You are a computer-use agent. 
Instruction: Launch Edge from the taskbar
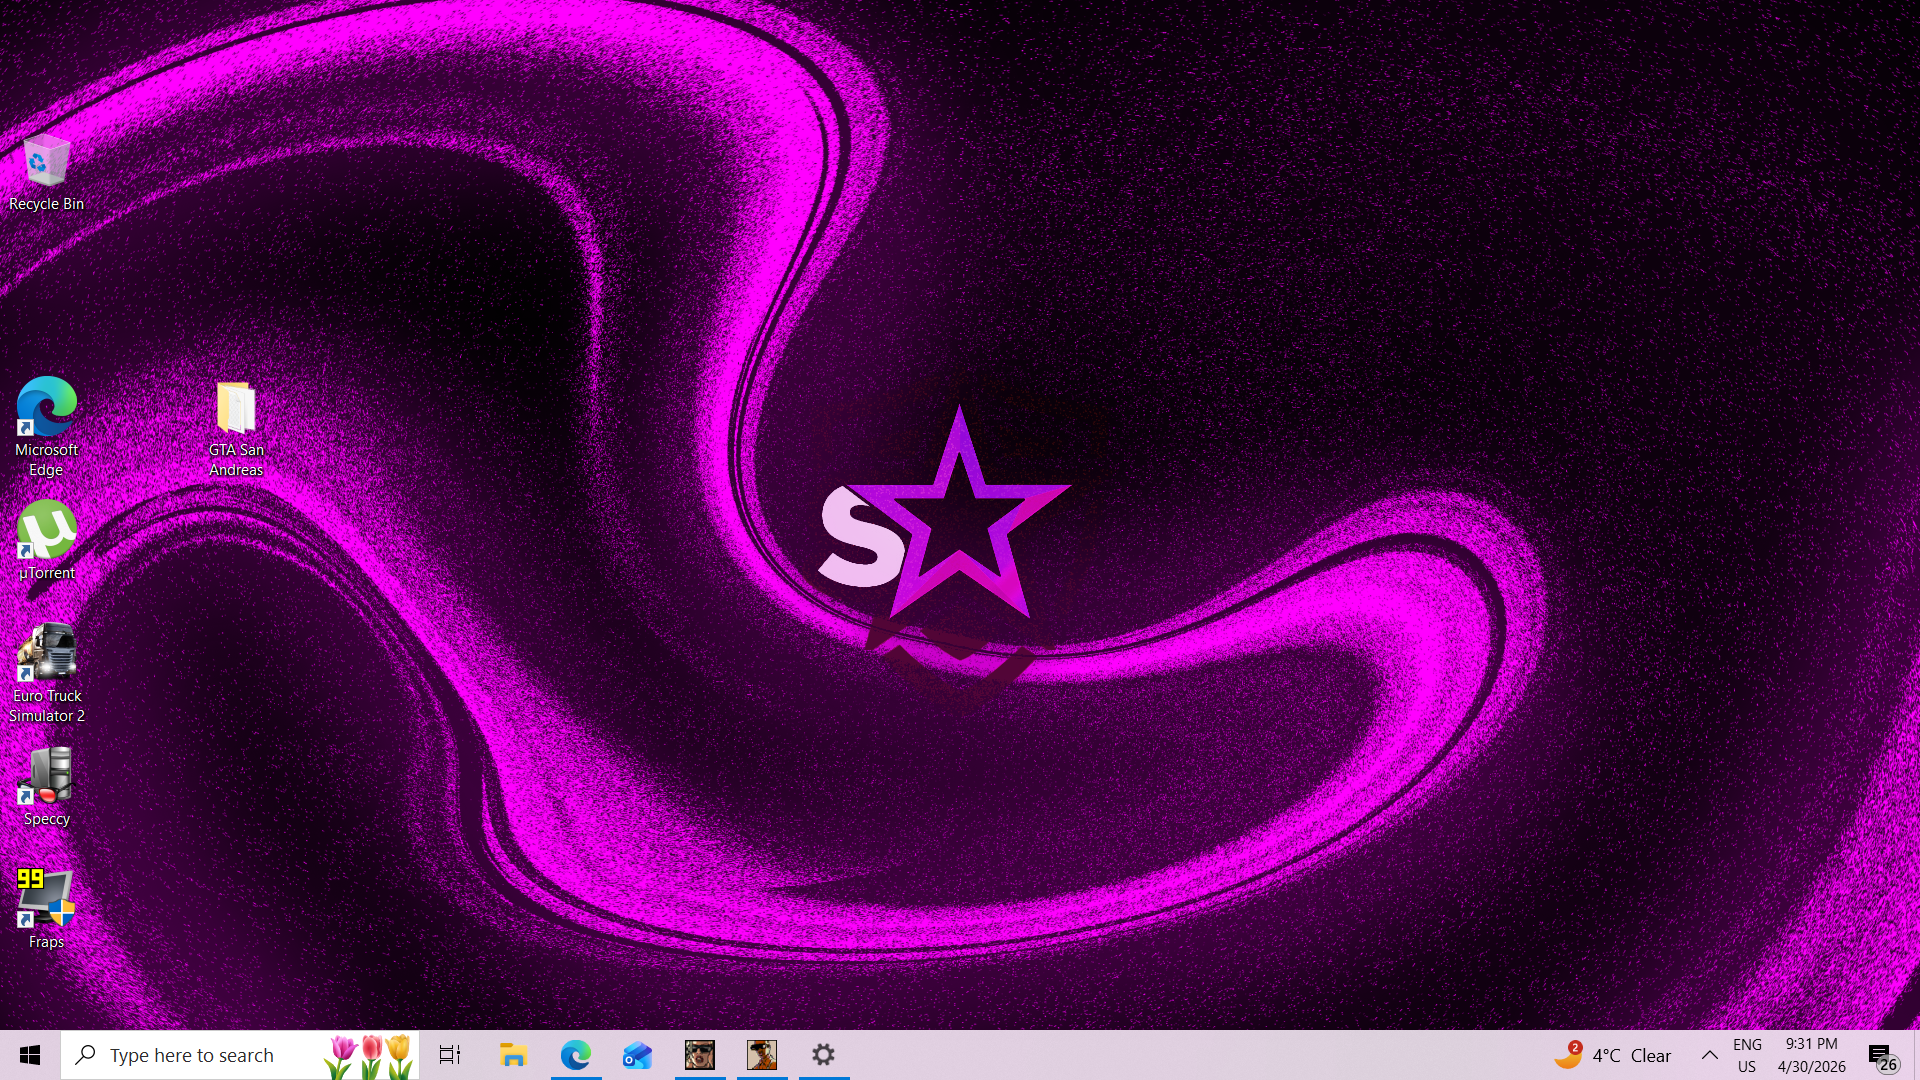(576, 1055)
